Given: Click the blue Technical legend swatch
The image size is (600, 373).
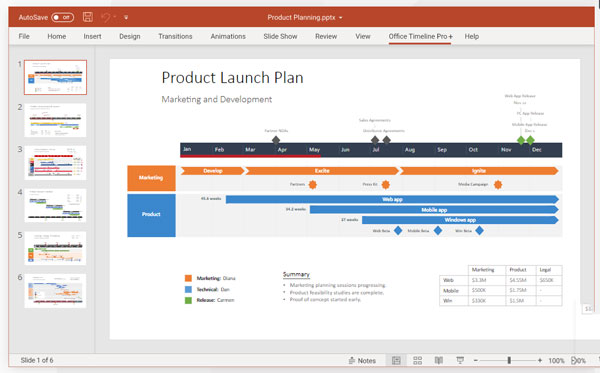Looking at the screenshot, I should [188, 289].
